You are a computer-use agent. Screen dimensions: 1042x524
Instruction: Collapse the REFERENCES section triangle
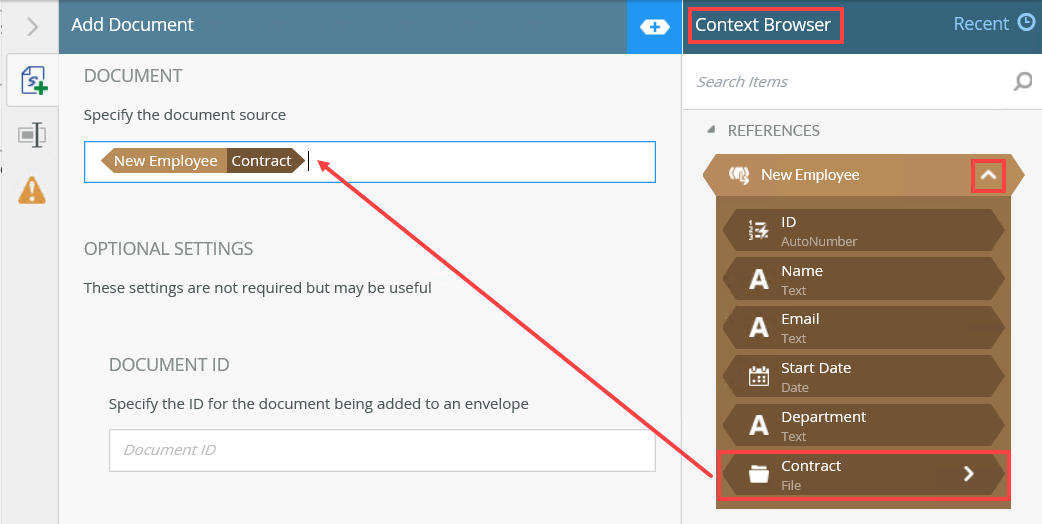[711, 130]
